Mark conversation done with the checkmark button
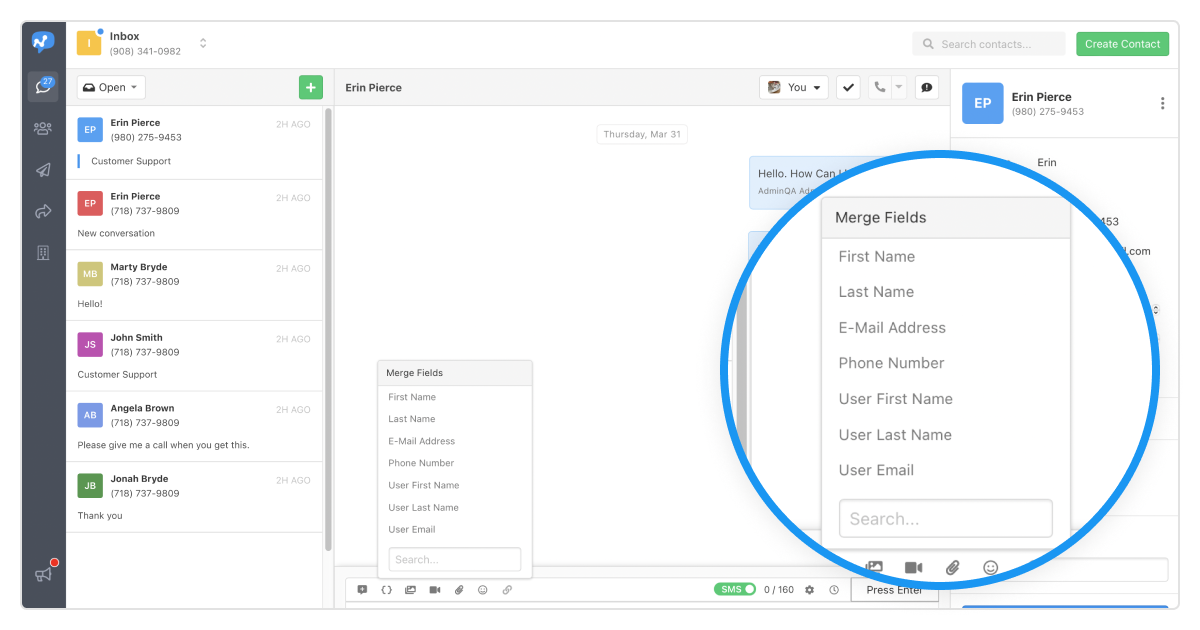 848,87
